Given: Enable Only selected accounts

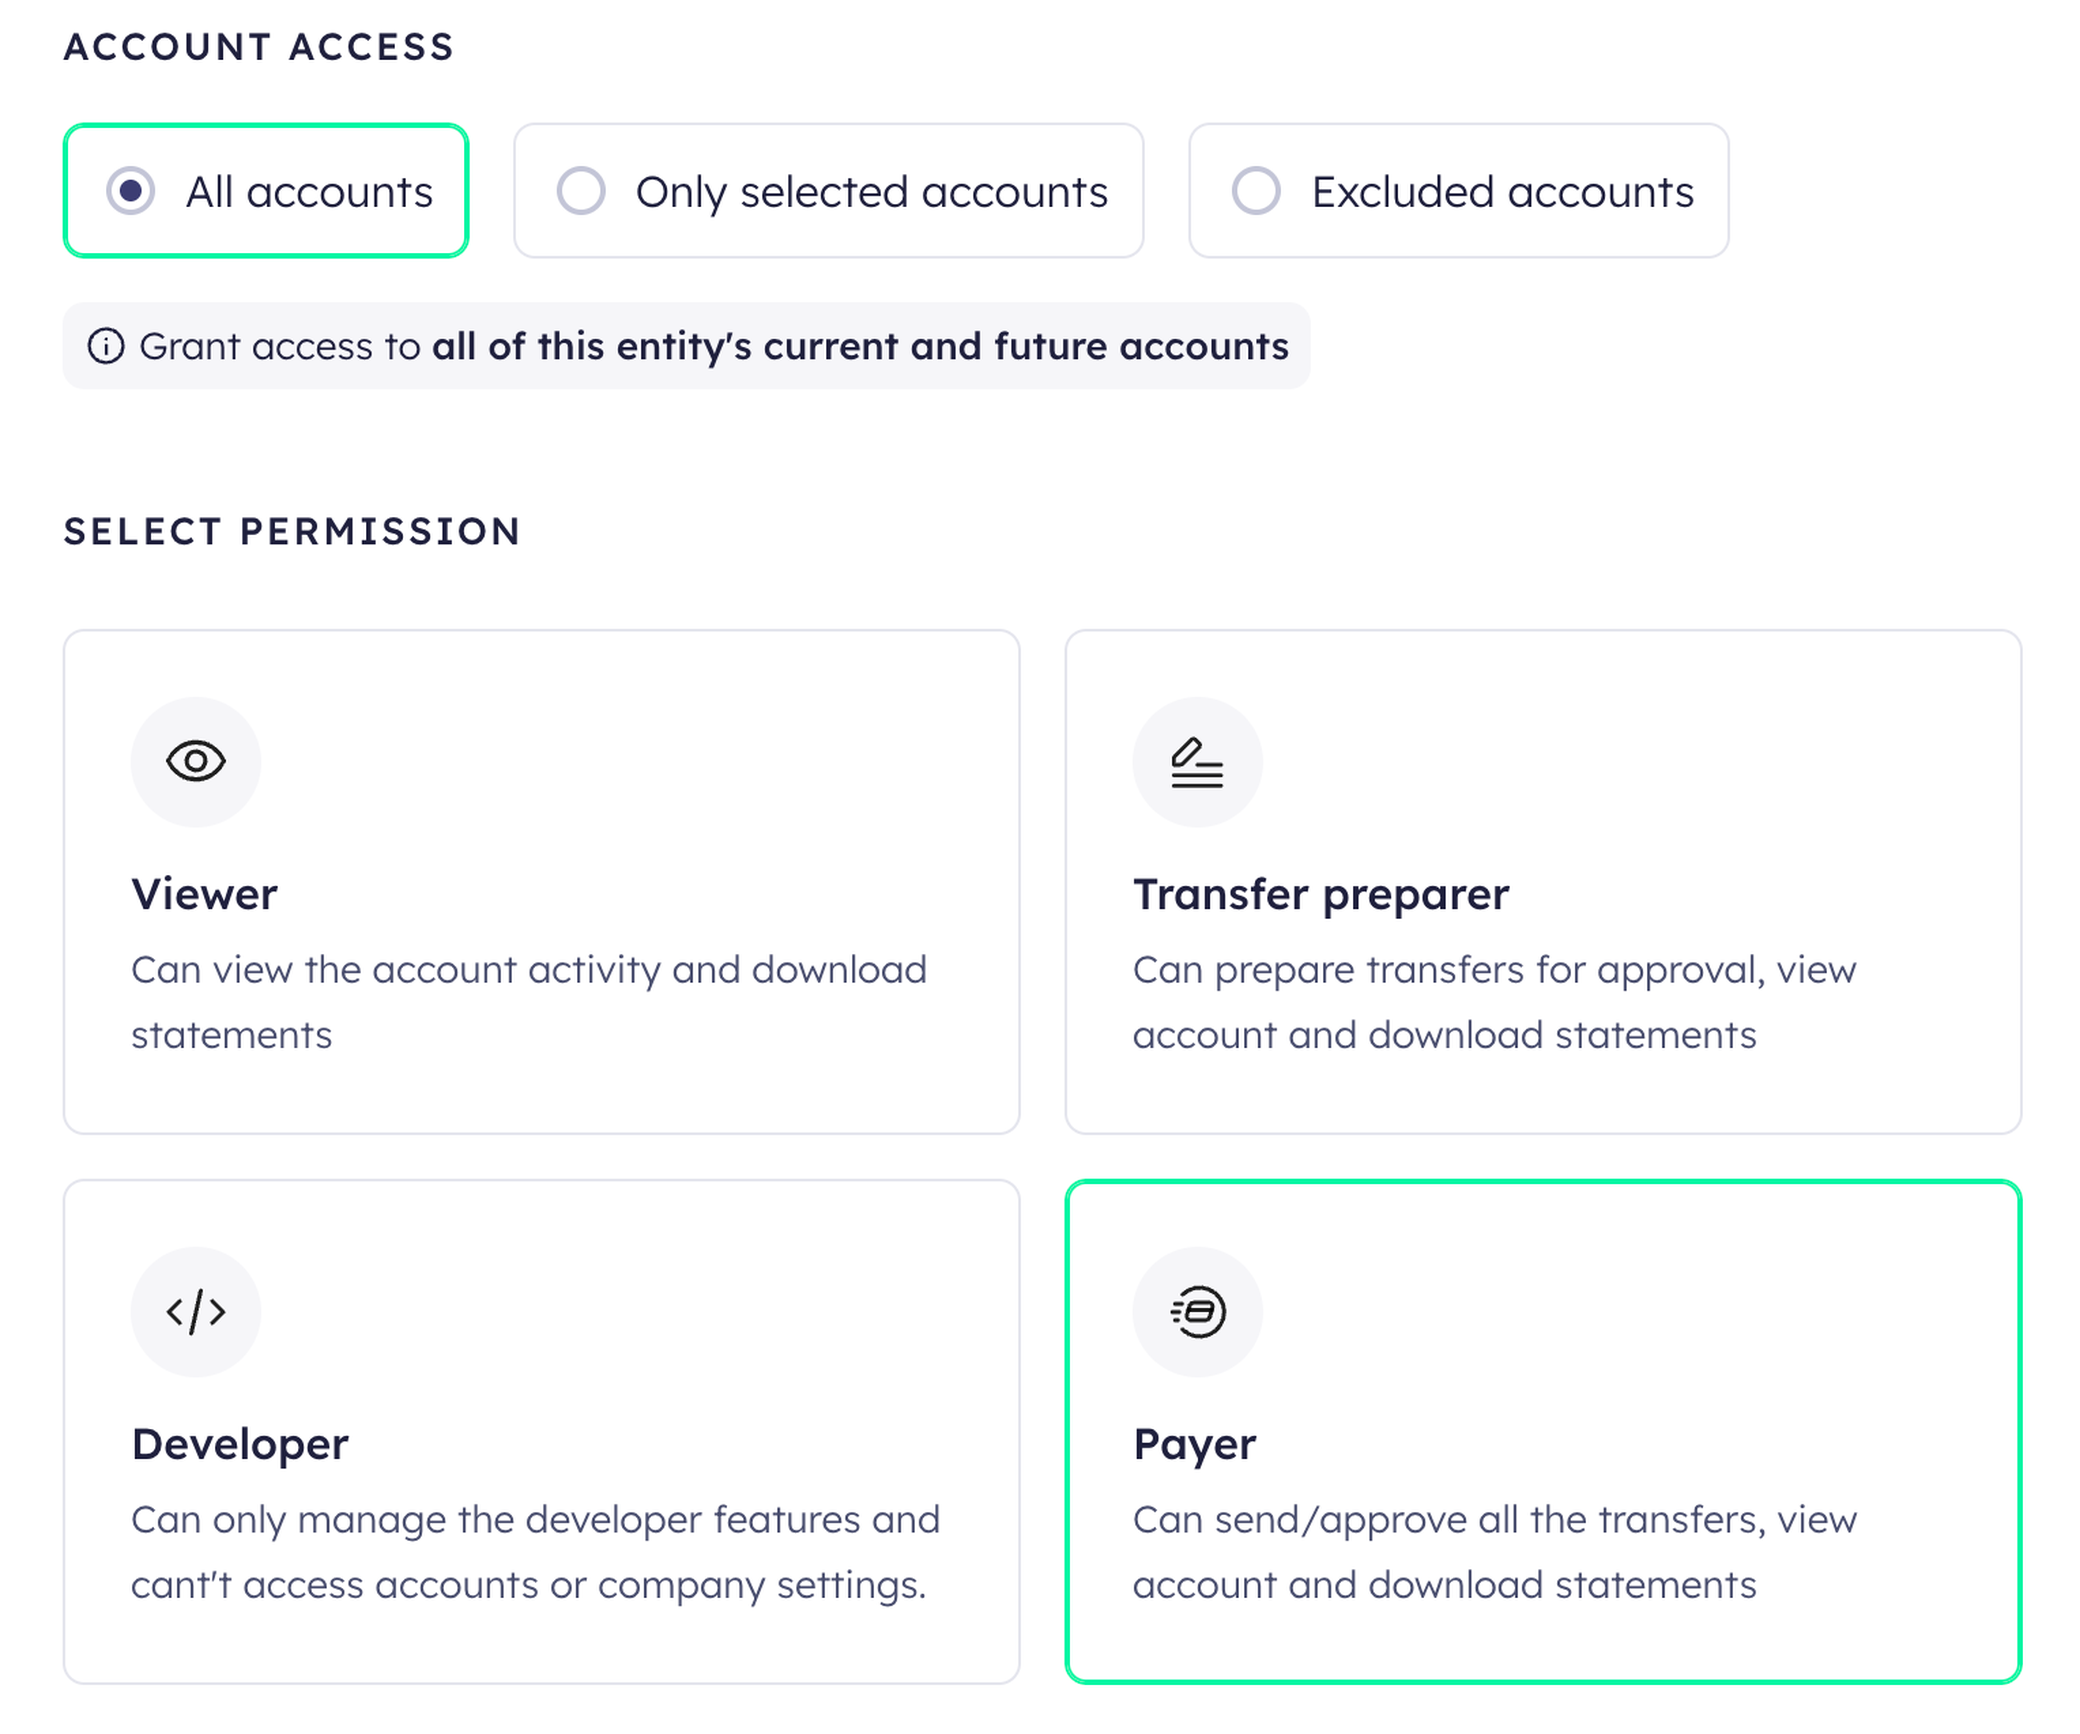Looking at the screenshot, I should [x=828, y=190].
